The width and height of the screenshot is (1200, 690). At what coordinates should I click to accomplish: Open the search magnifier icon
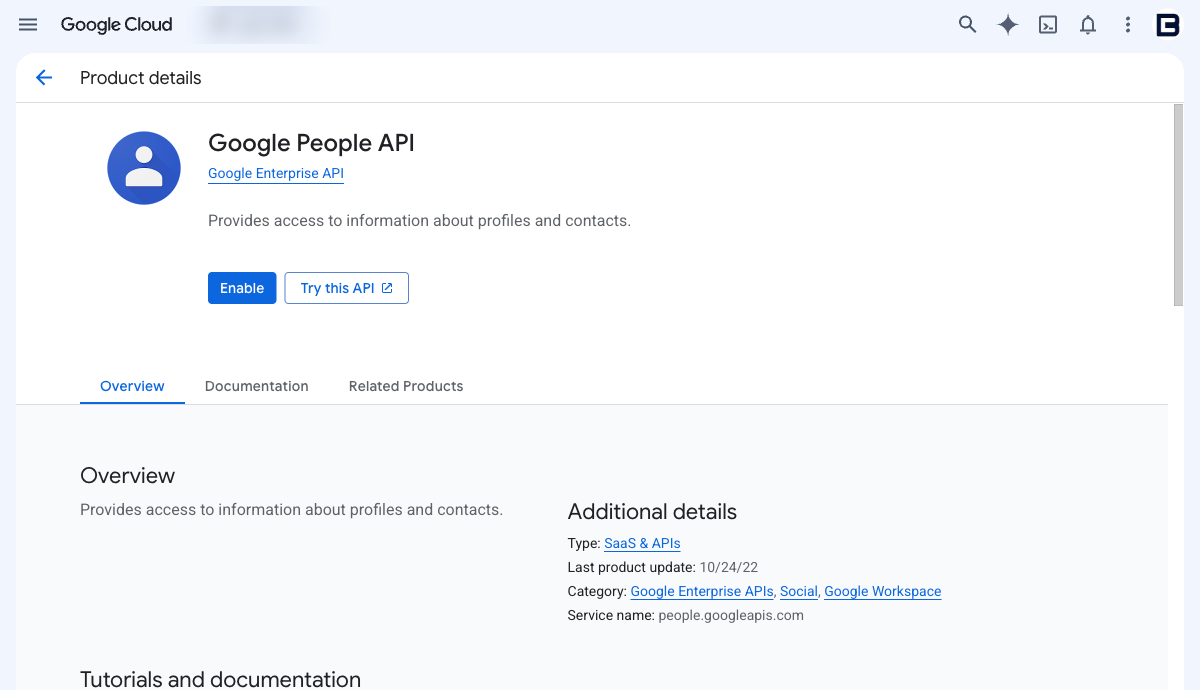[967, 25]
